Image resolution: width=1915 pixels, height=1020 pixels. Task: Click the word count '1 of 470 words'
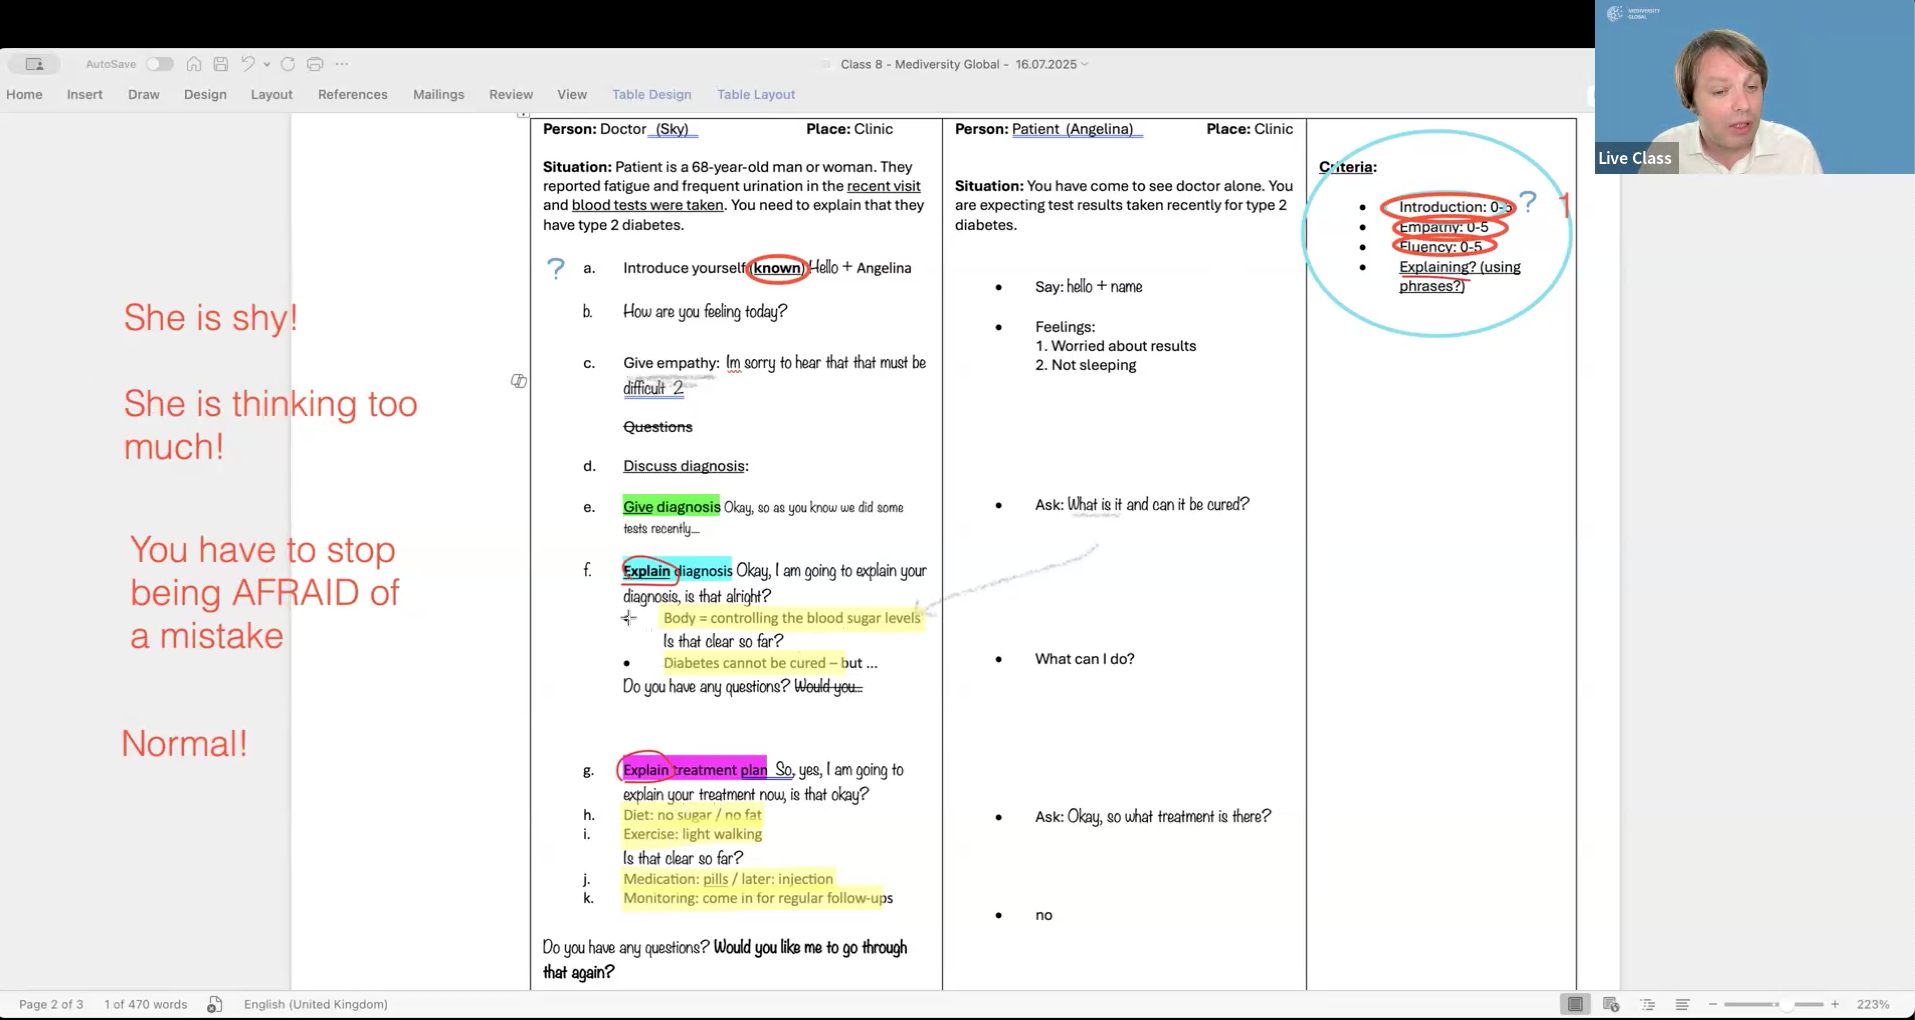[145, 1004]
